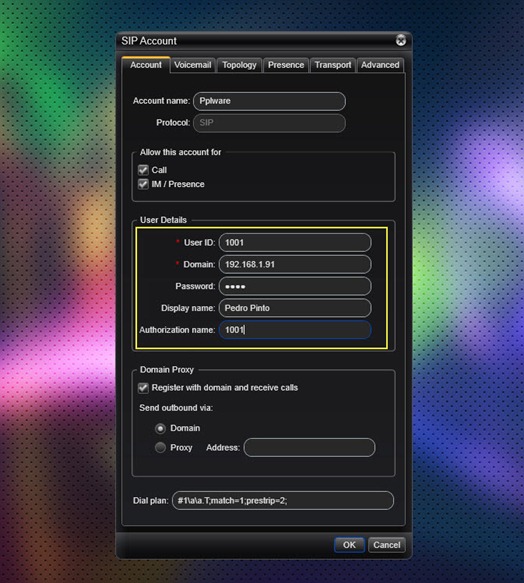Close the SIP Account dialog
524x583 pixels.
[x=401, y=40]
